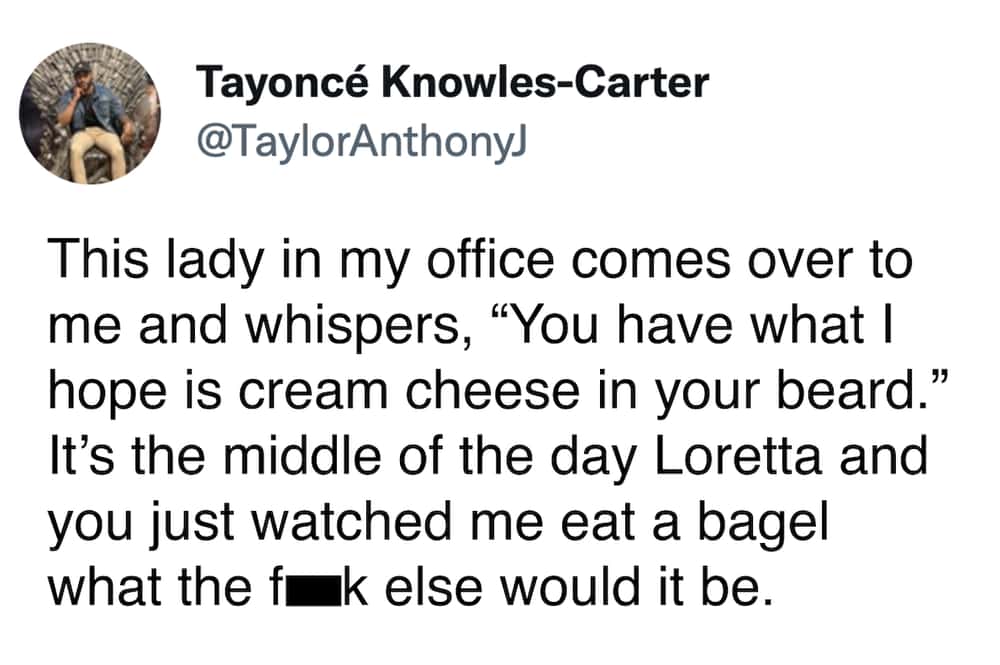The height and width of the screenshot is (665, 1000).
Task: Visit the @TaylorAnthonyJ handle link
Action: click(x=362, y=142)
